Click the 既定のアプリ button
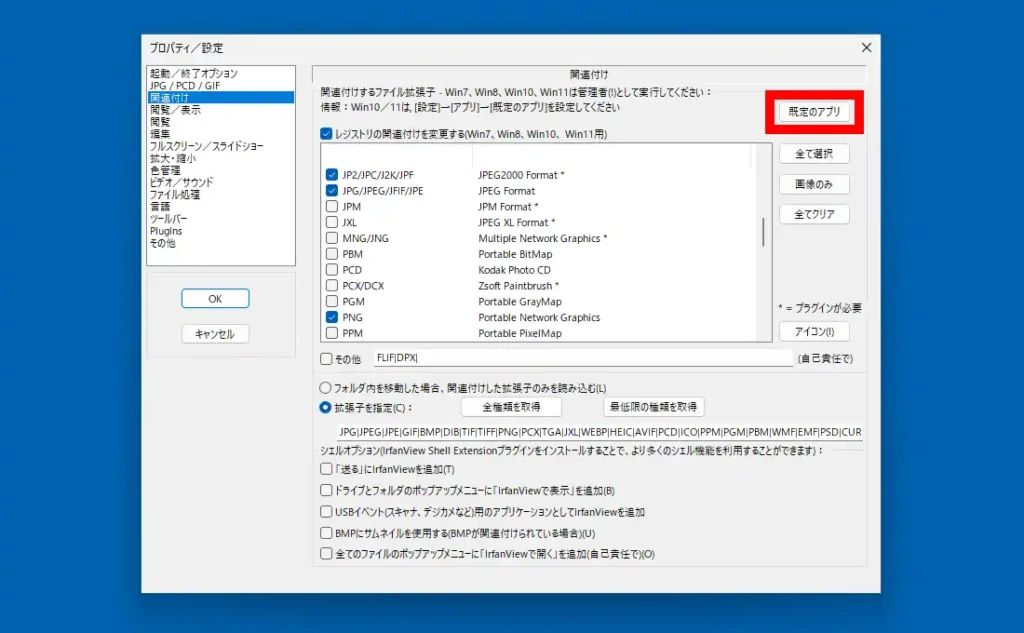The height and width of the screenshot is (633, 1024). pos(812,110)
